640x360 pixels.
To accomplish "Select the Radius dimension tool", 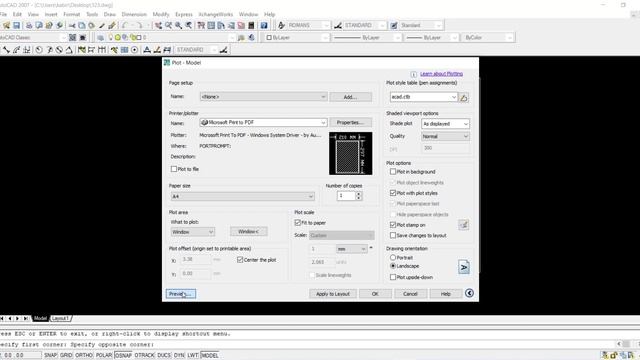I will 39,50.
